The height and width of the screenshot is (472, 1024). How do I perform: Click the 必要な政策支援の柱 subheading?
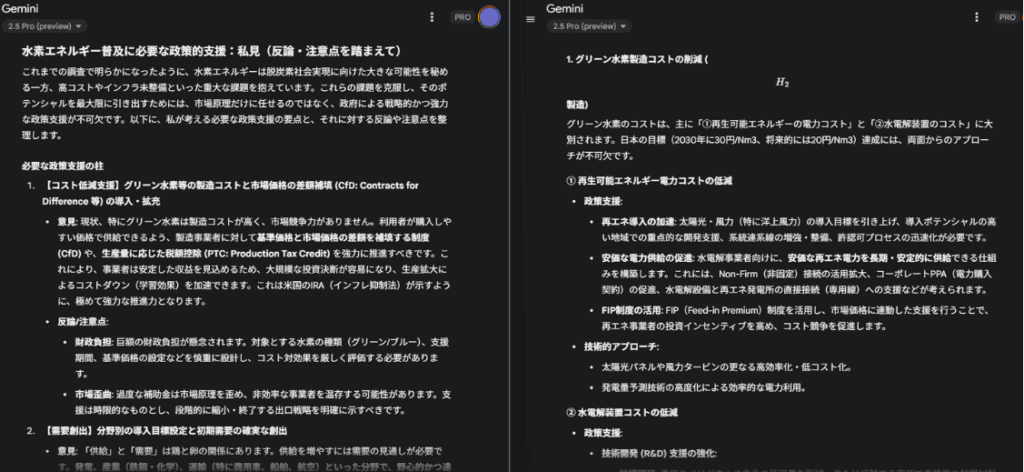point(63,167)
